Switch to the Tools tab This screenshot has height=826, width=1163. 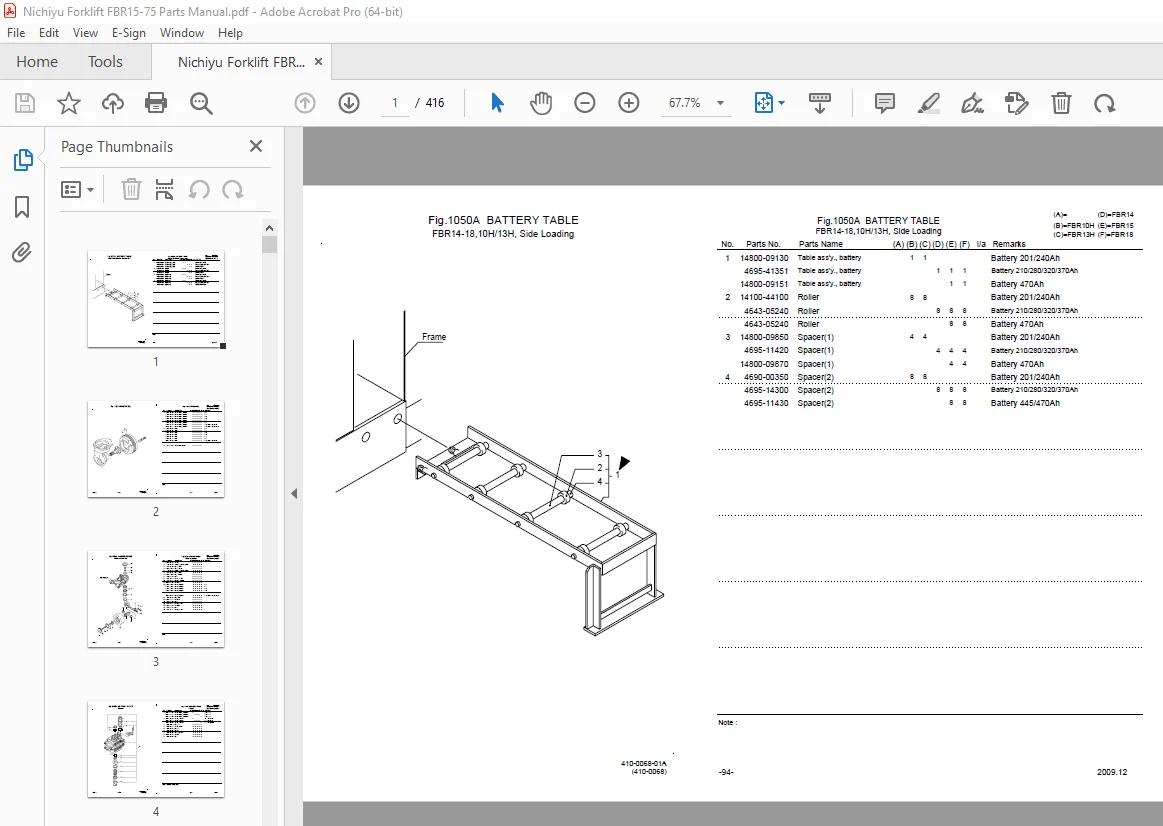pos(105,62)
